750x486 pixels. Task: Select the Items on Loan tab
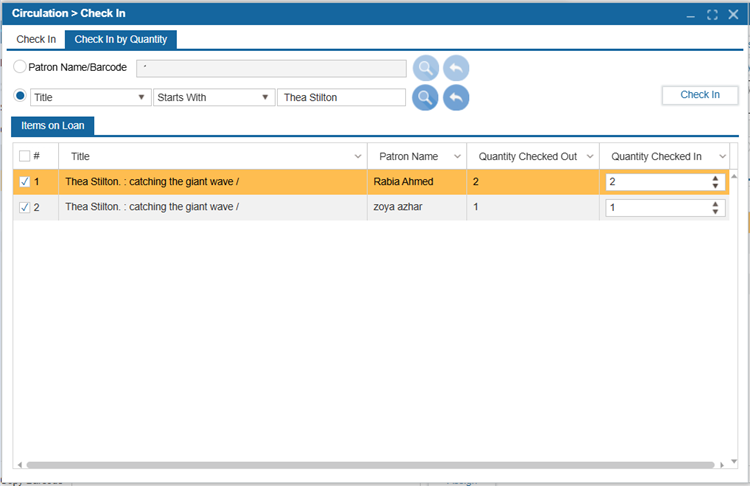click(x=52, y=126)
